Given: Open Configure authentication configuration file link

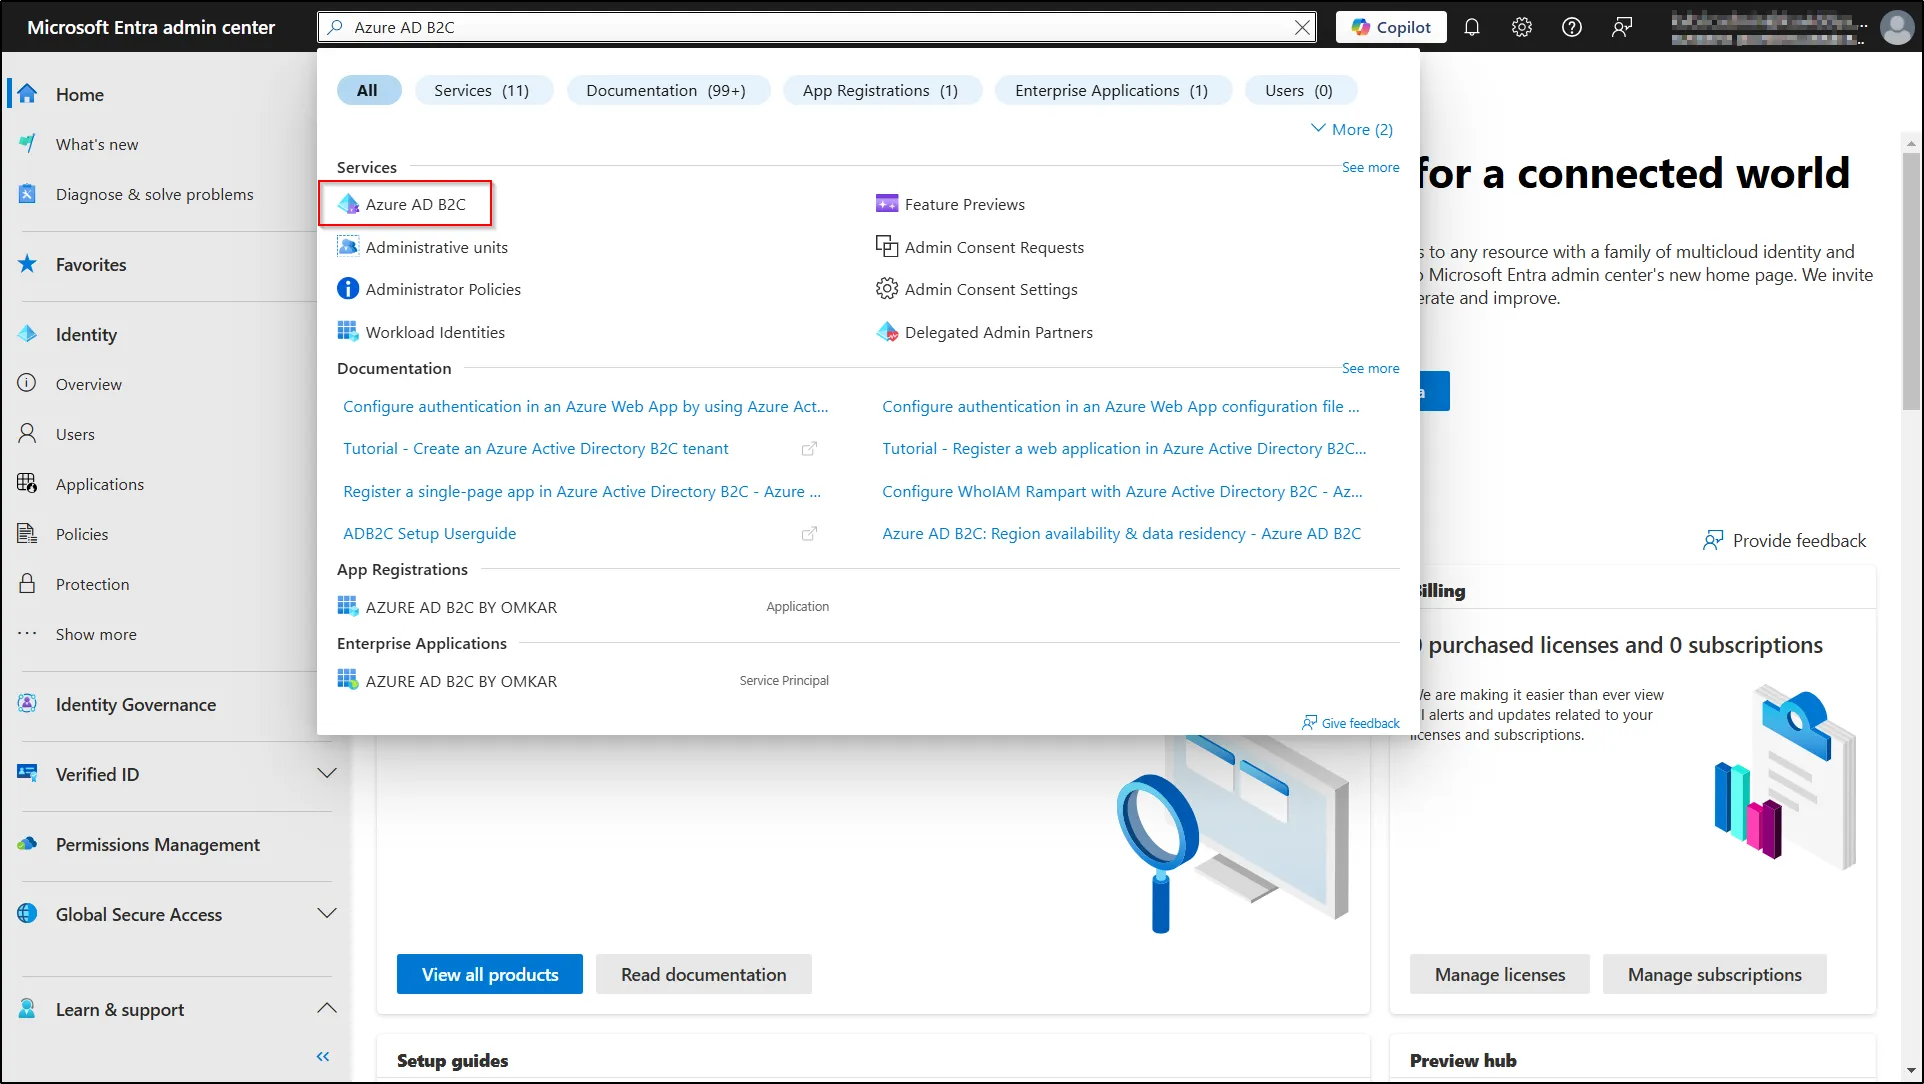Looking at the screenshot, I should tap(1121, 406).
